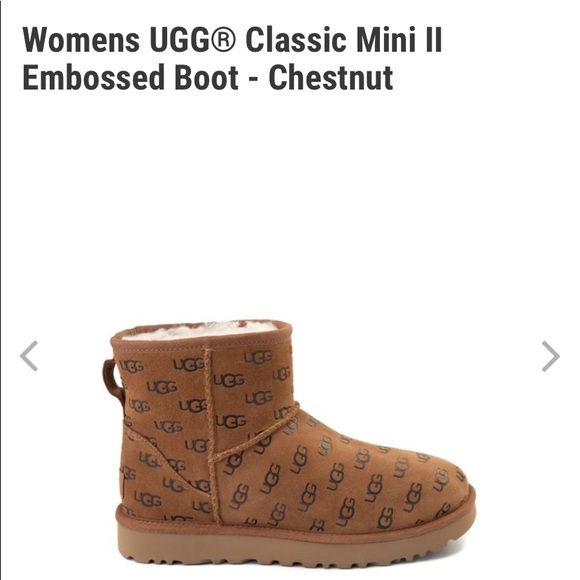This screenshot has height=580, width=580.
Task: Advance to the next product image
Action: (550, 356)
